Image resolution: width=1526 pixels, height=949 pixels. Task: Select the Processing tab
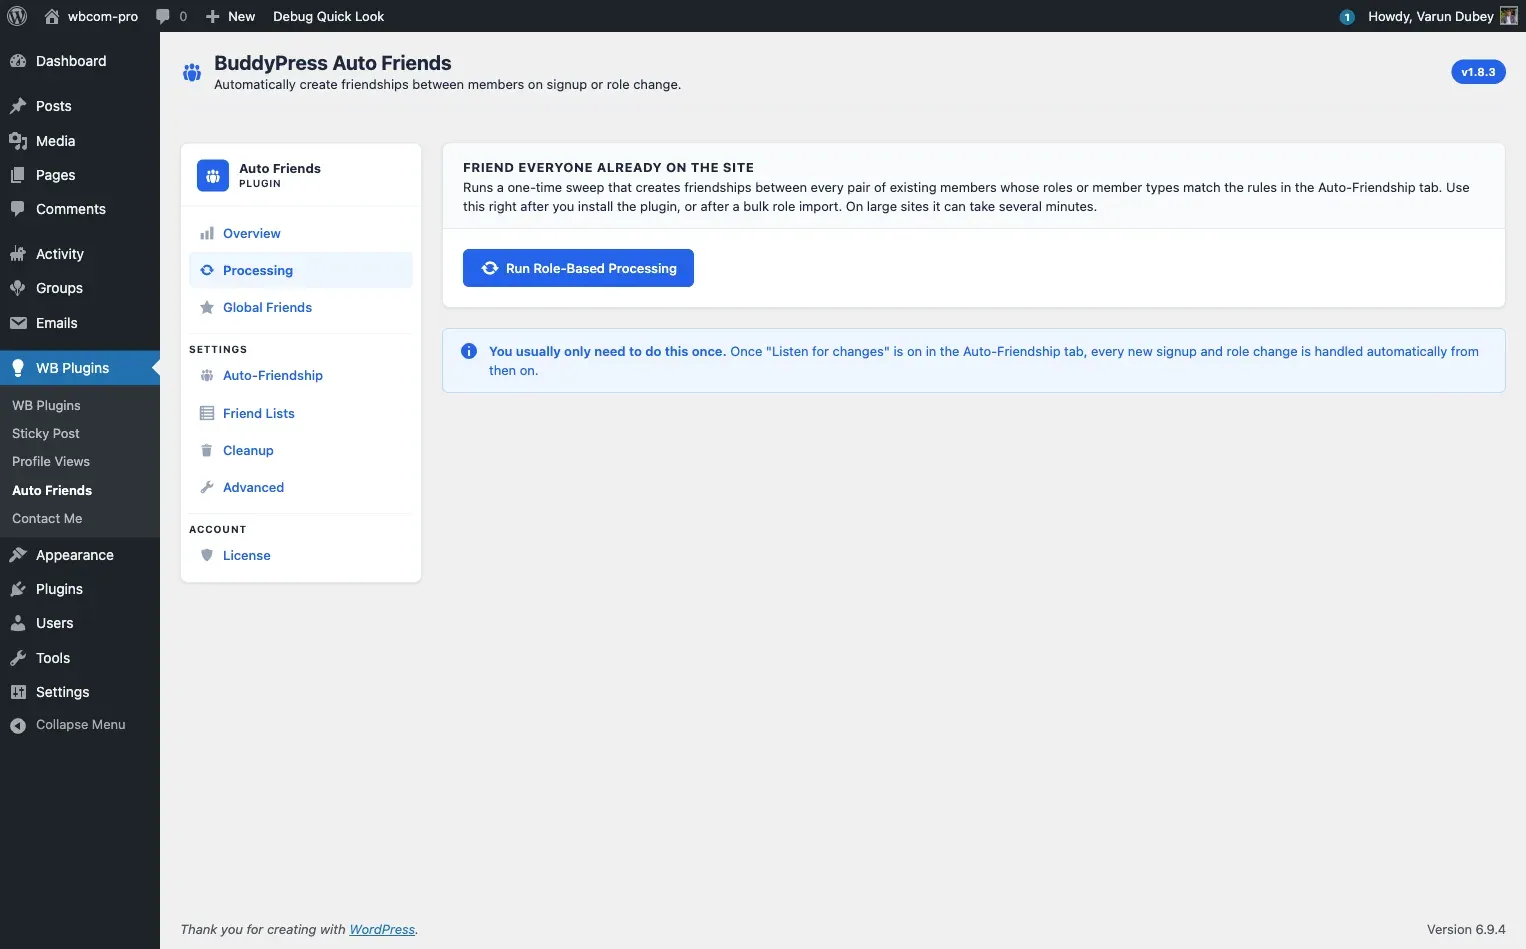[301, 270]
